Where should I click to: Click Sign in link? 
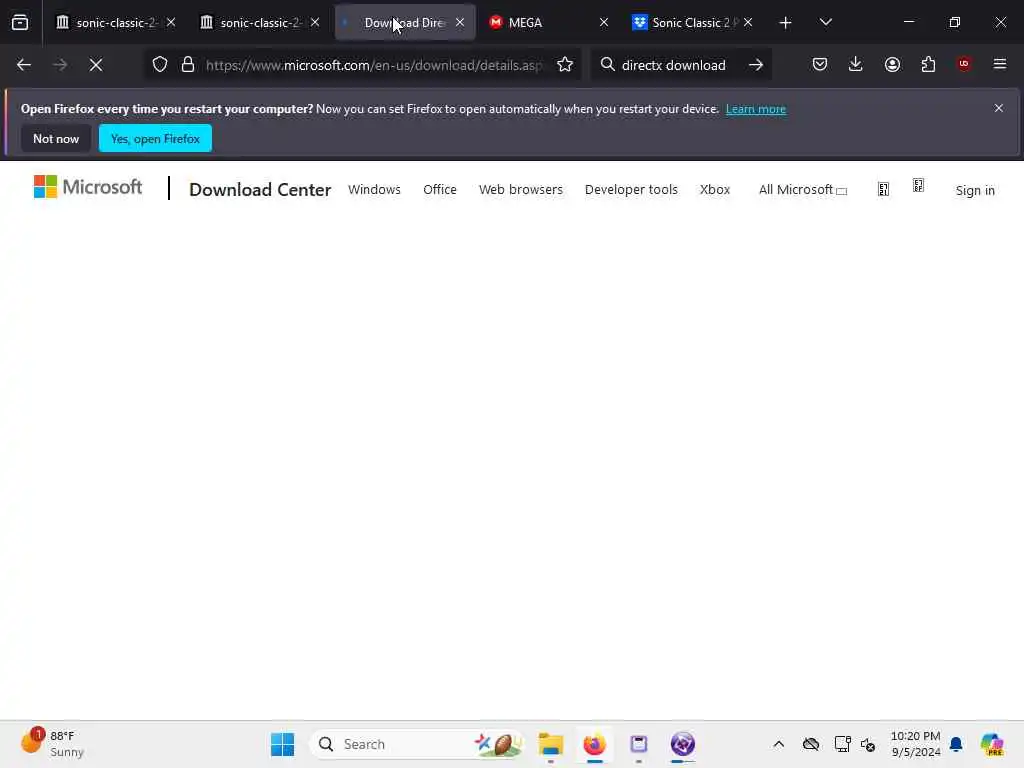pyautogui.click(x=975, y=191)
